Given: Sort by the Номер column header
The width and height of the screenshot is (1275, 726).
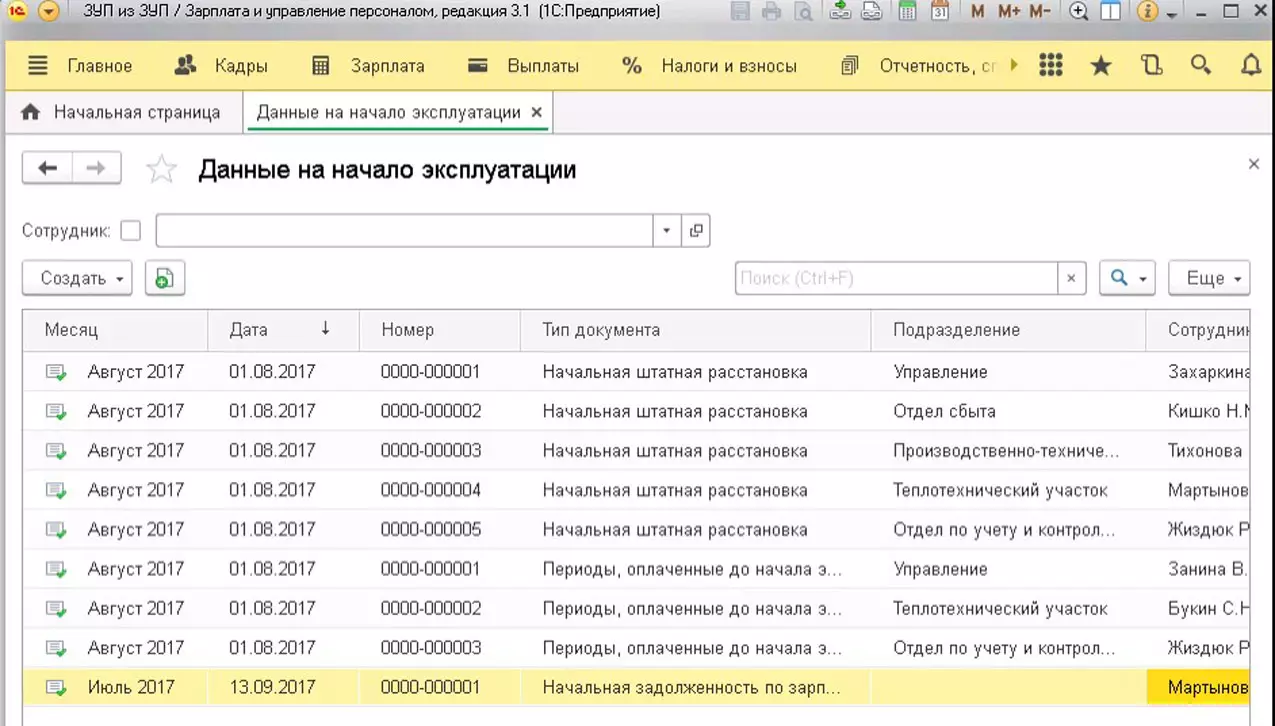Looking at the screenshot, I should pos(440,330).
